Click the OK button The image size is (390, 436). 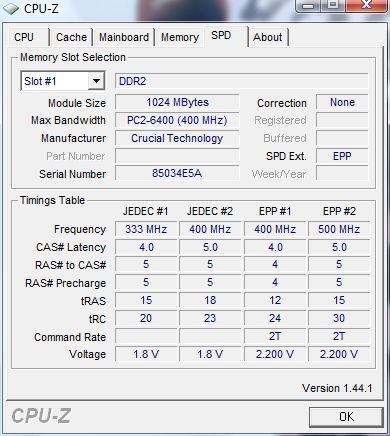(x=346, y=417)
